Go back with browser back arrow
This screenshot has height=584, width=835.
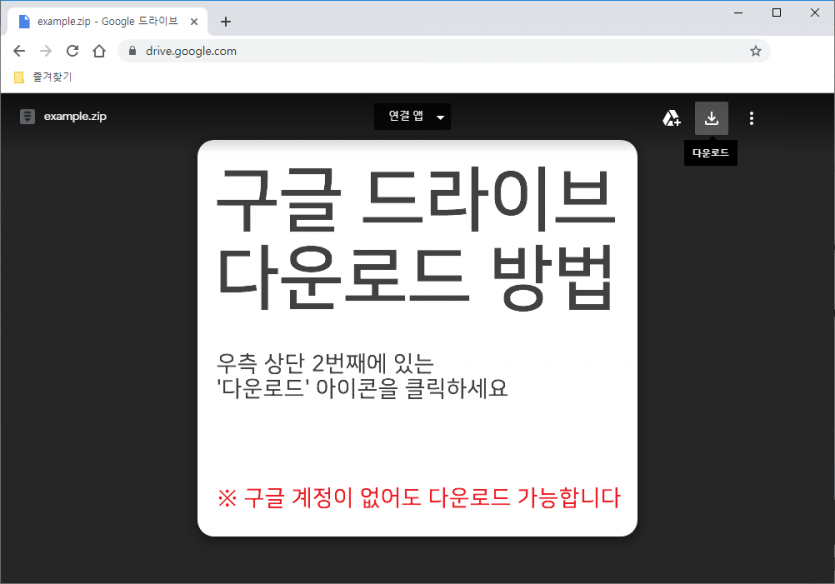(19, 51)
